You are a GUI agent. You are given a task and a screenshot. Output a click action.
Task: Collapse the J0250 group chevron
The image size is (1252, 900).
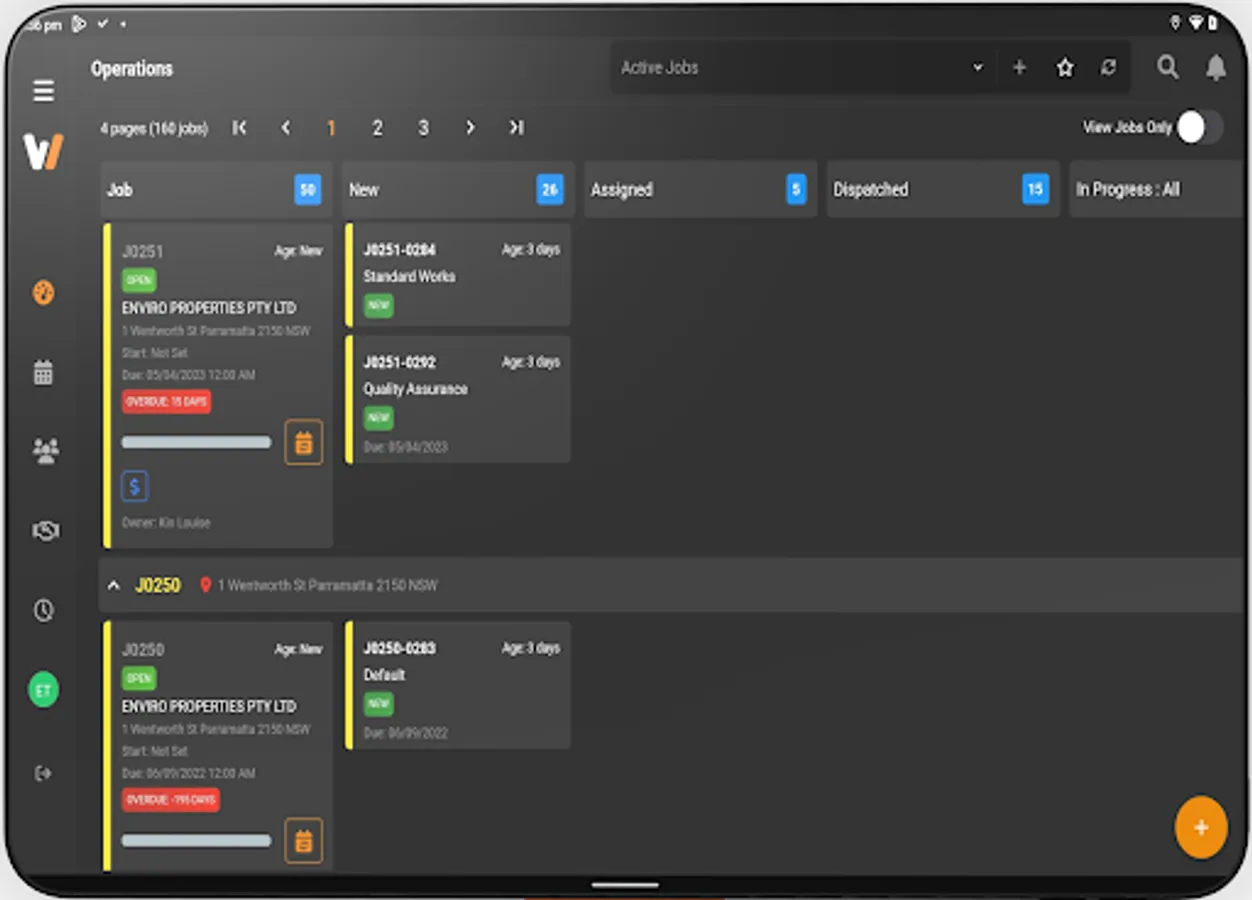pyautogui.click(x=114, y=585)
